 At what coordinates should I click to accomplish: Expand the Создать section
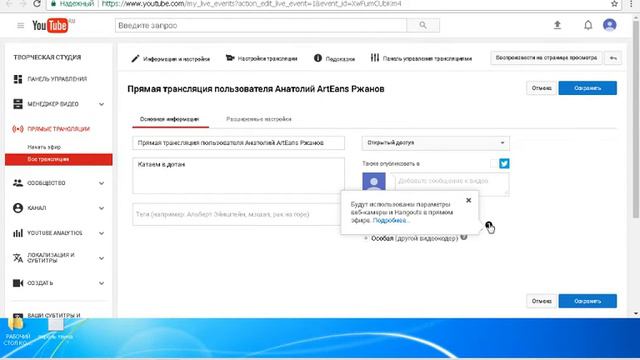pos(101,283)
